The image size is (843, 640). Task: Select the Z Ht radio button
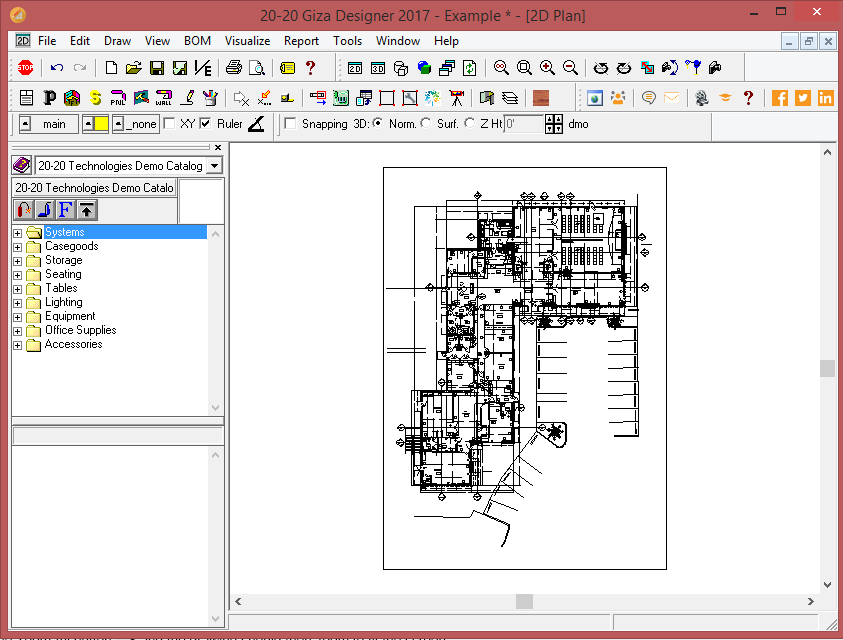point(469,123)
